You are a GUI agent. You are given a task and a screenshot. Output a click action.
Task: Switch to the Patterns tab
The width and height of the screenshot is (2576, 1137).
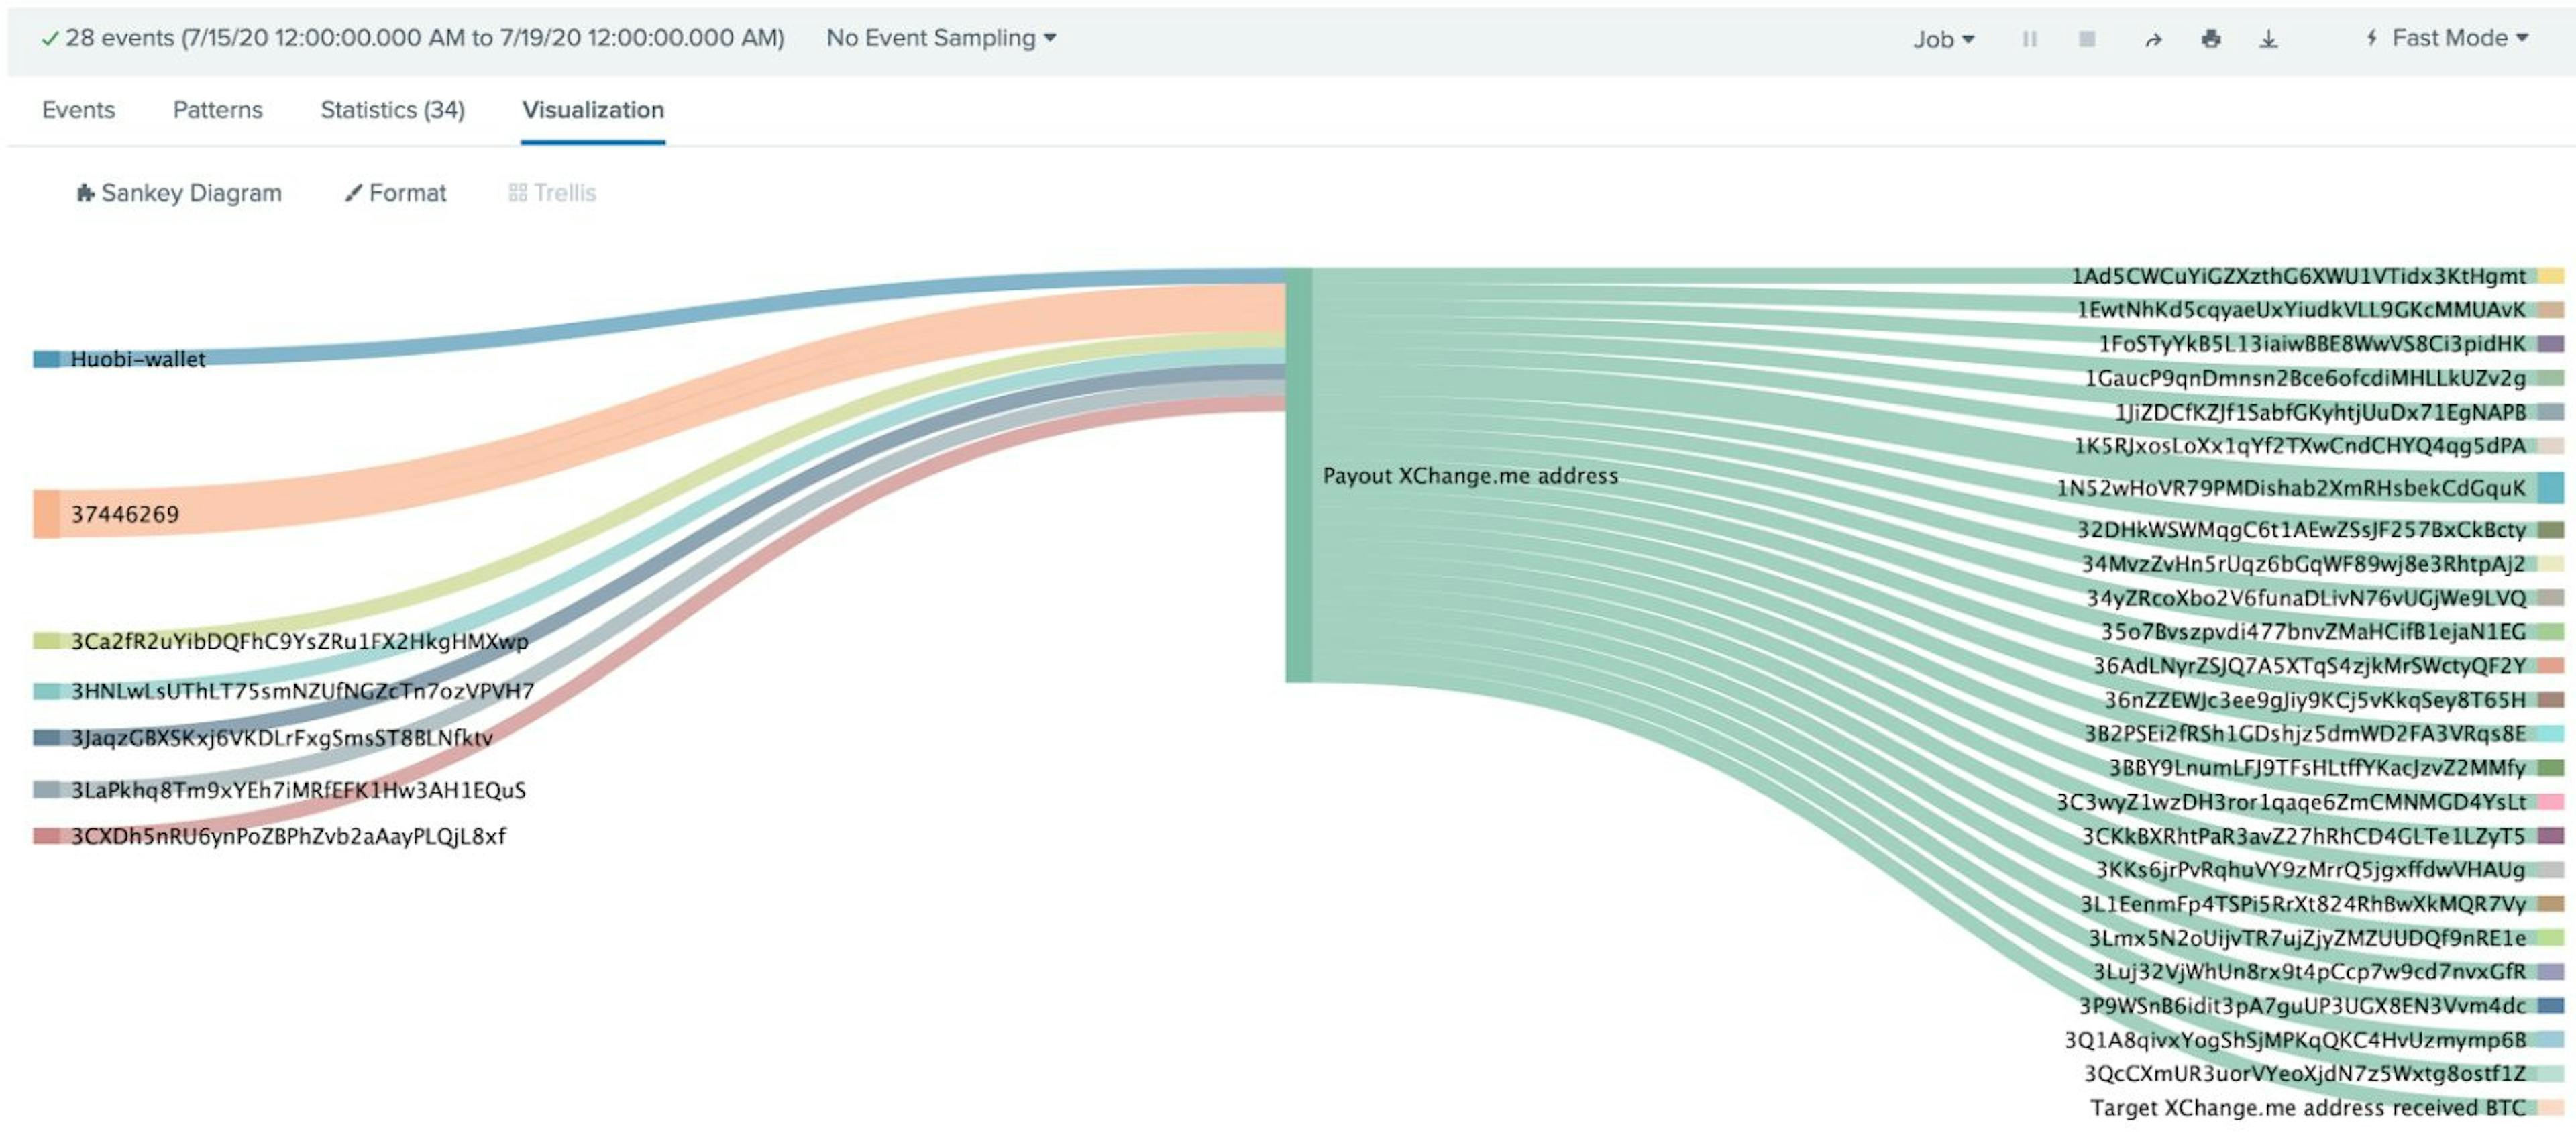217,110
